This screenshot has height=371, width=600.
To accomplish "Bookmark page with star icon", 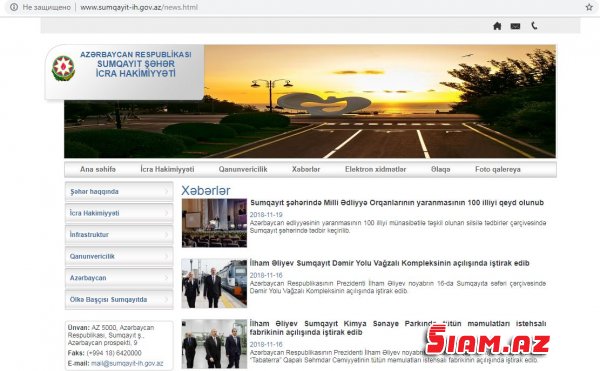I will pyautogui.click(x=589, y=7).
